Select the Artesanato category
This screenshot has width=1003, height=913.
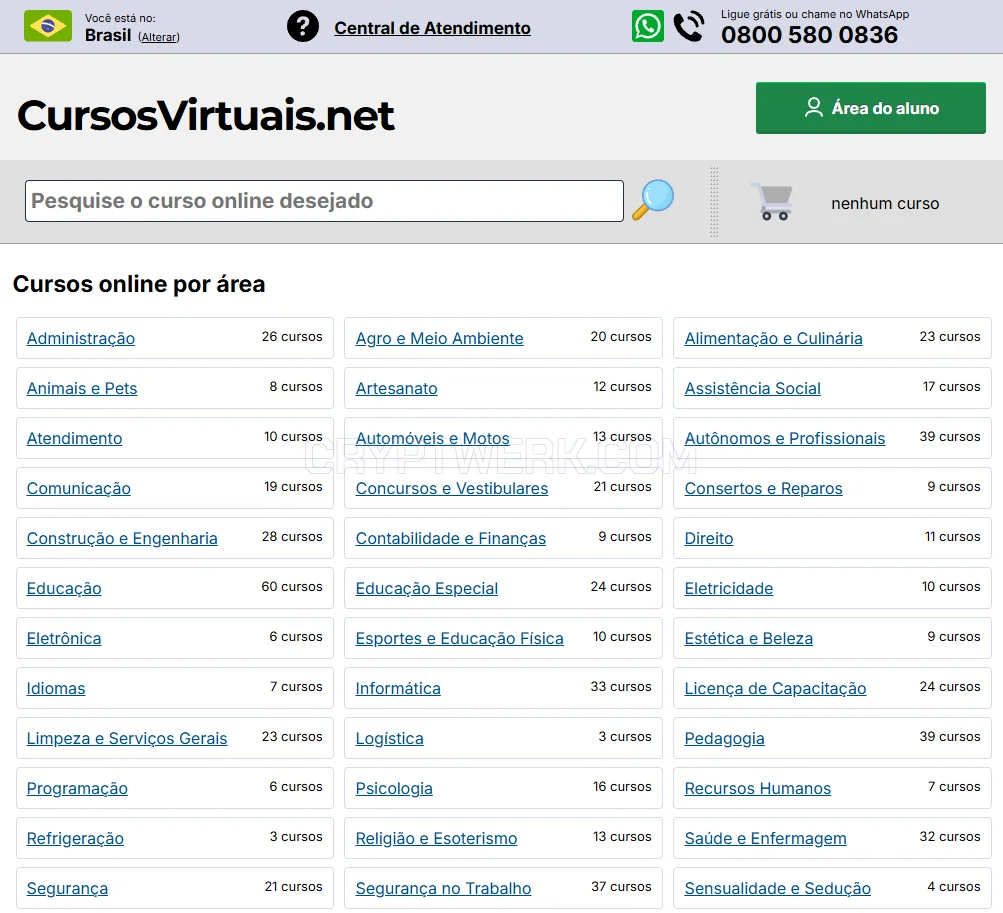pos(397,388)
